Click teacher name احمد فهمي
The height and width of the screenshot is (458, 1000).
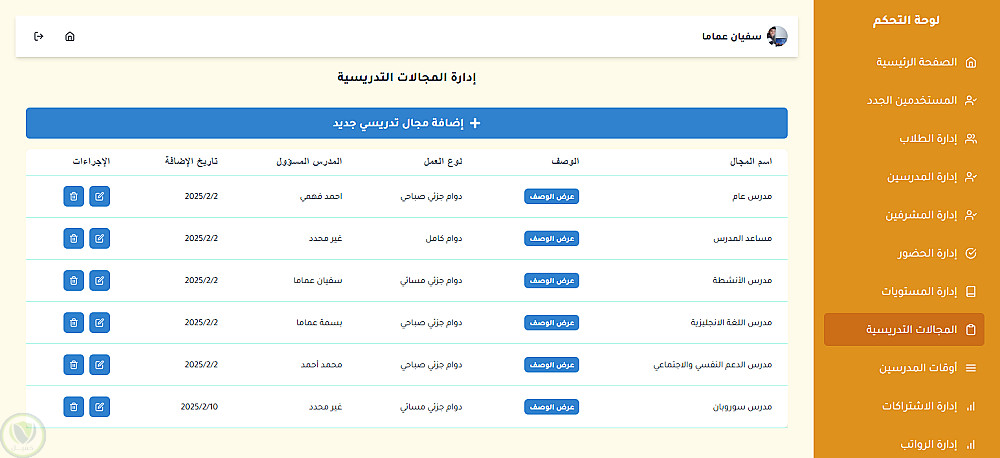[x=321, y=196]
